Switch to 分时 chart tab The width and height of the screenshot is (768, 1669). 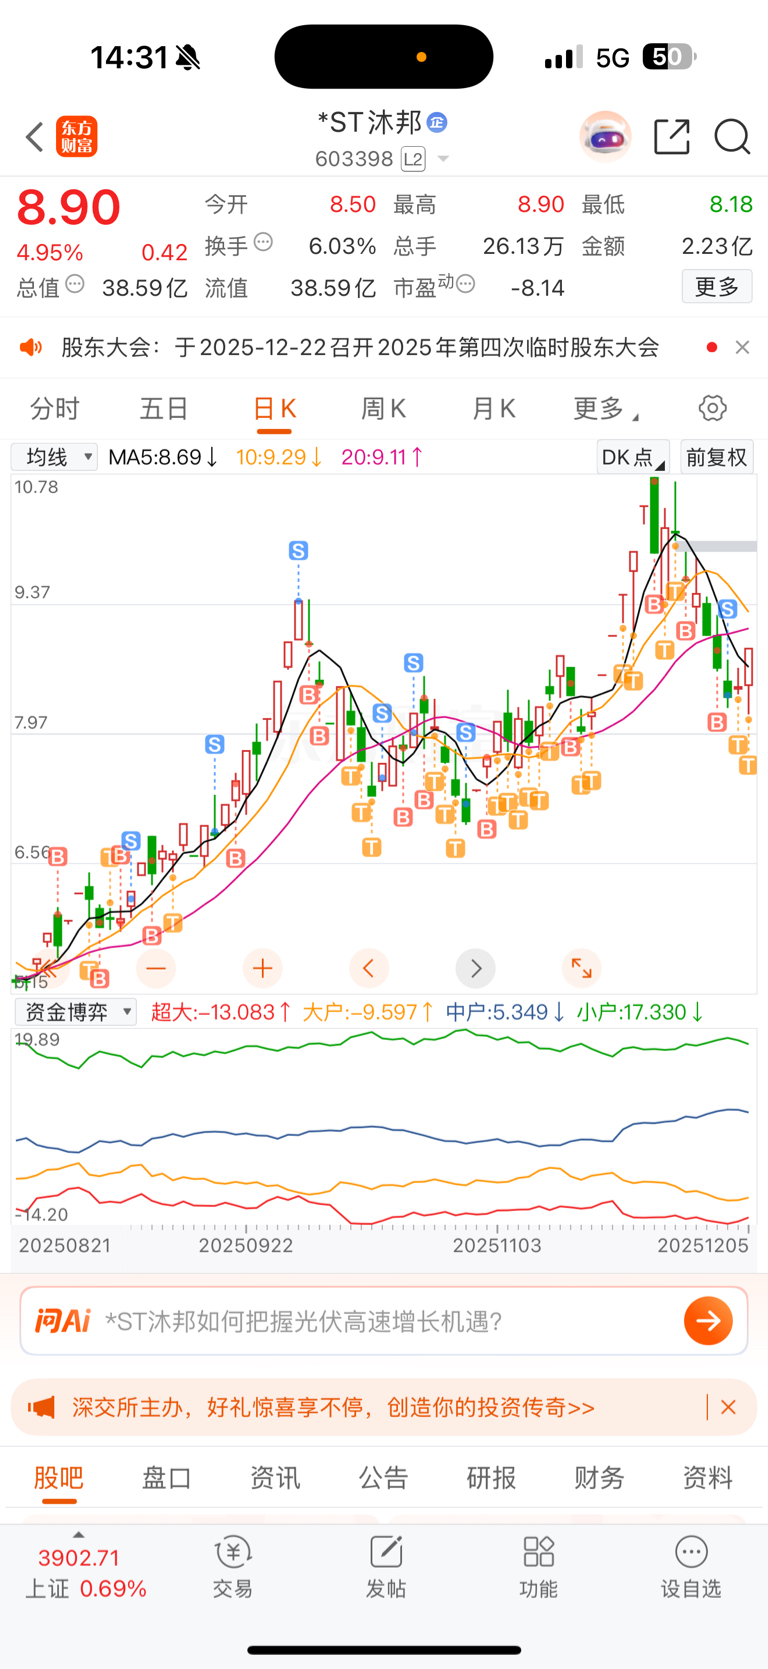[55, 409]
